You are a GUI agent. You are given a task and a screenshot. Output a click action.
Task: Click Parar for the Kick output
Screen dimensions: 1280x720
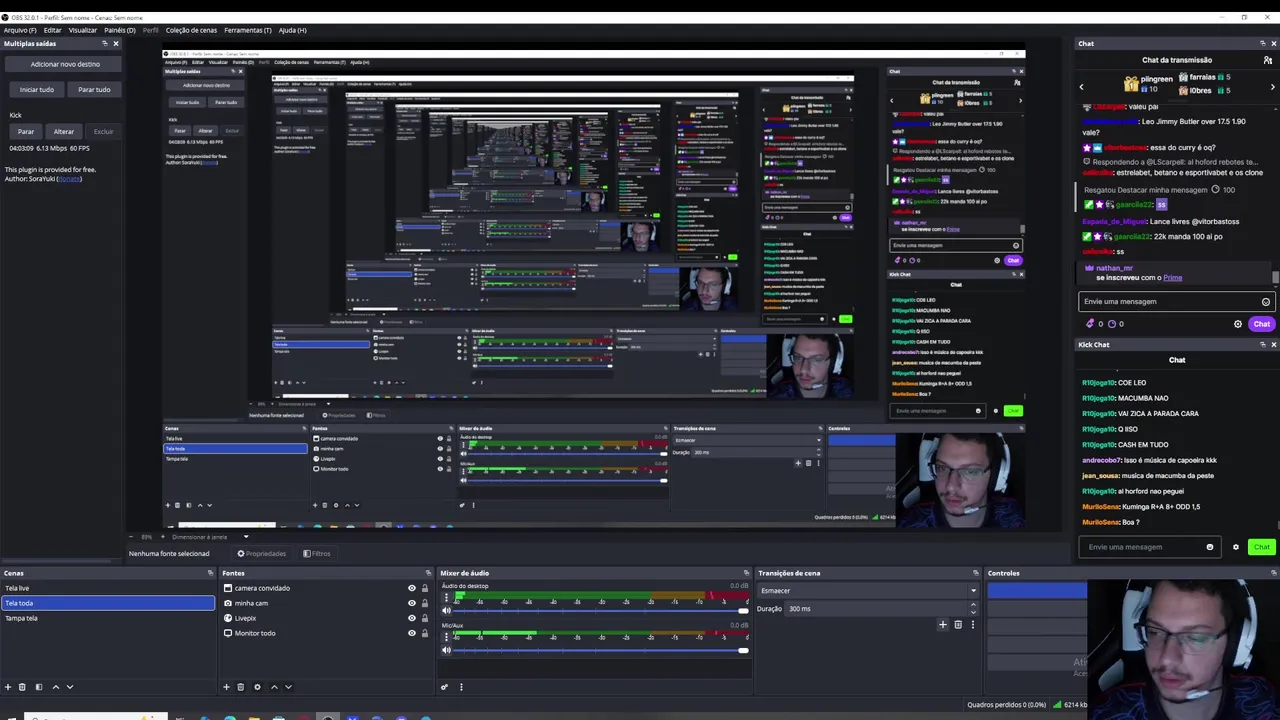[26, 131]
